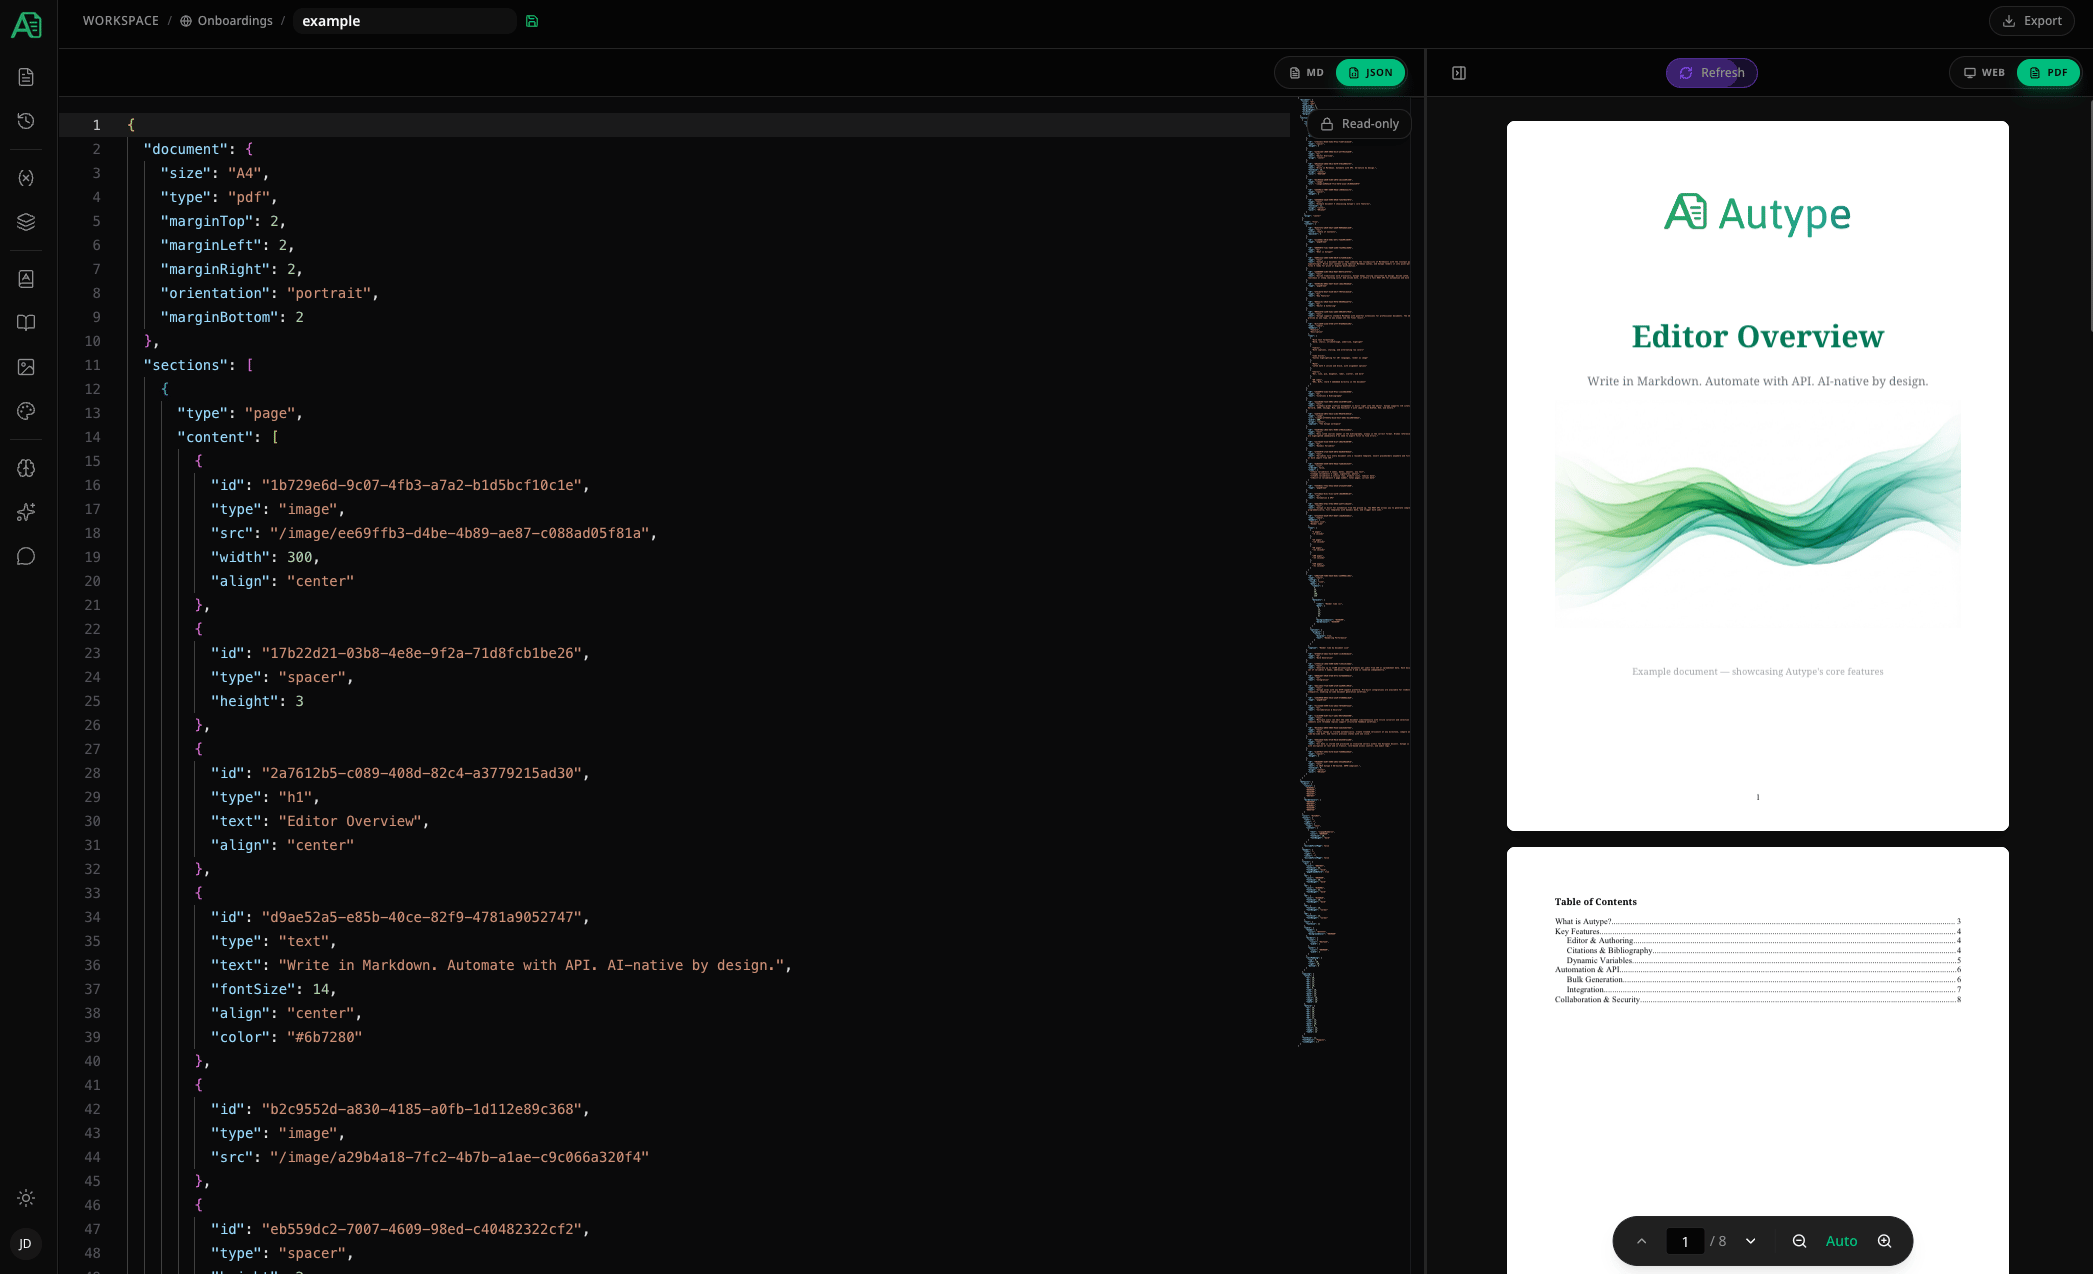Viewport: 2093px width, 1274px height.
Task: Switch preview to PDF mode
Action: (2048, 73)
